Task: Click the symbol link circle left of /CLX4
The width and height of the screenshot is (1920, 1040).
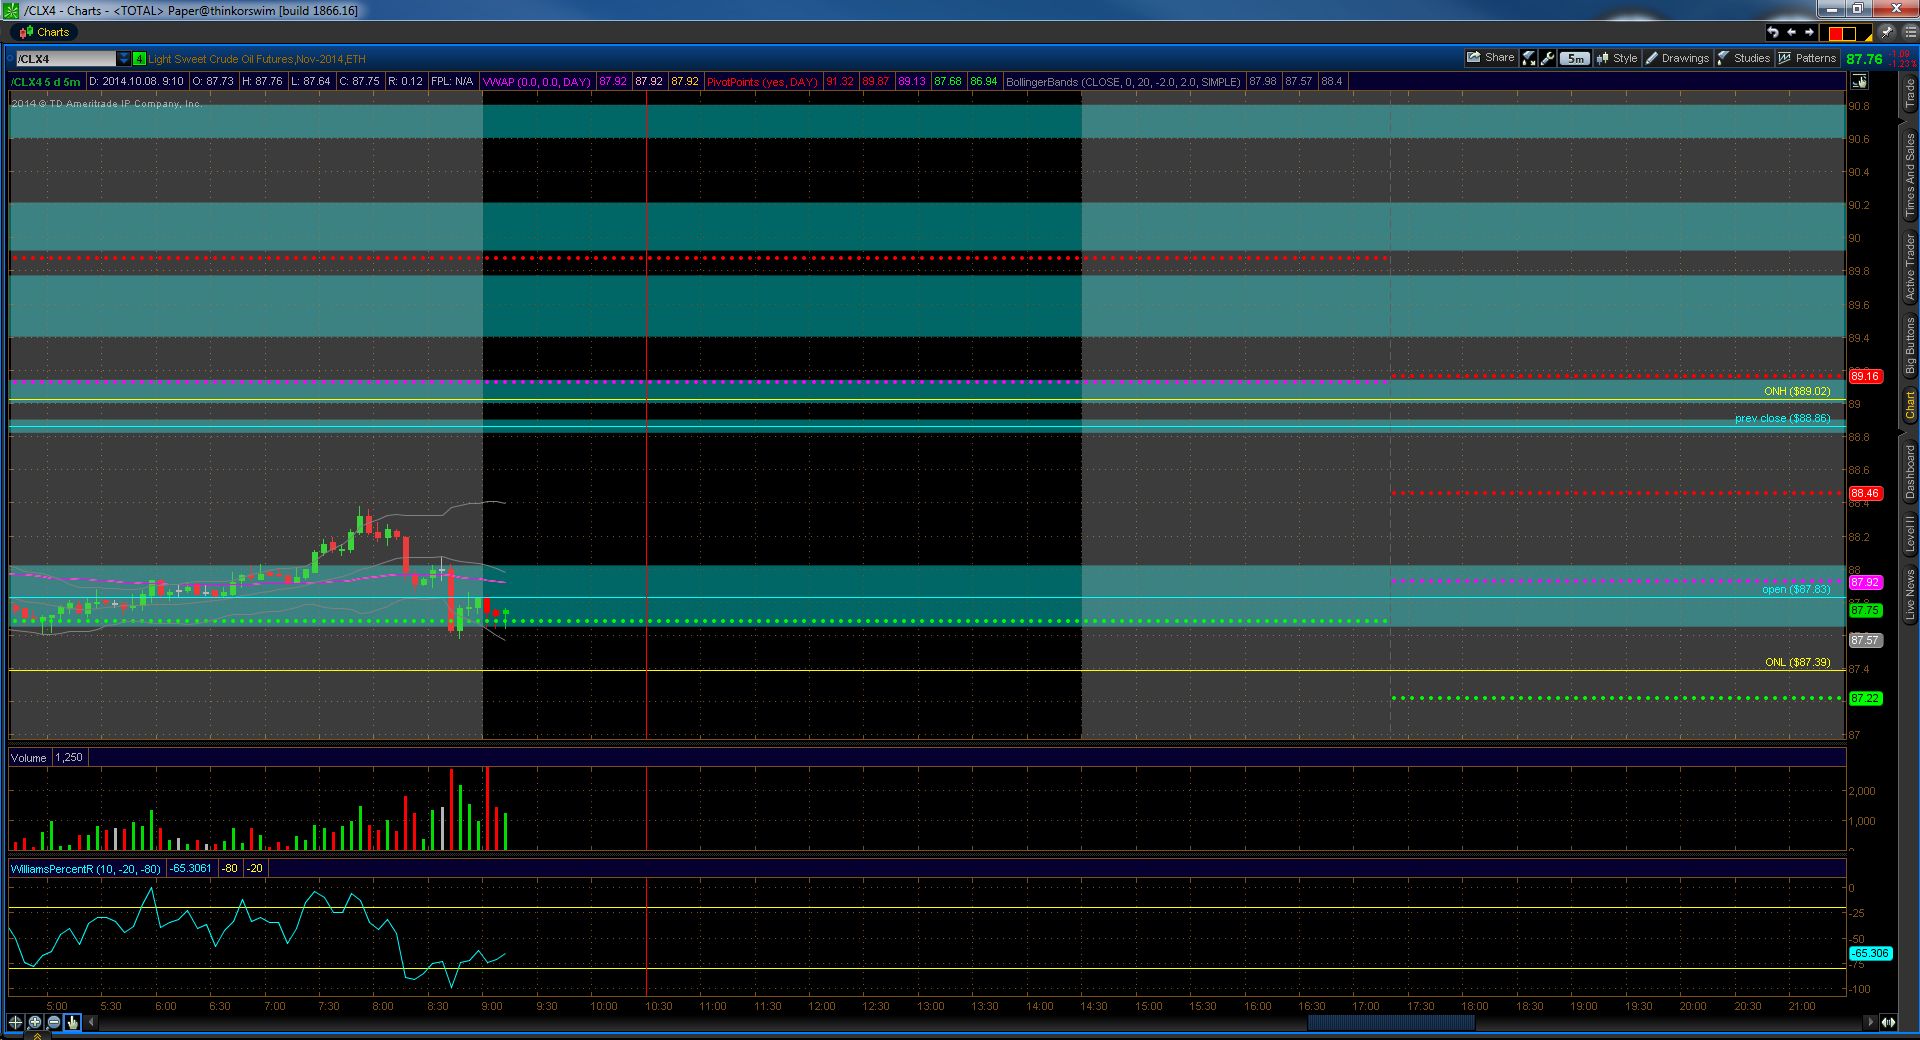Action: [x=10, y=59]
